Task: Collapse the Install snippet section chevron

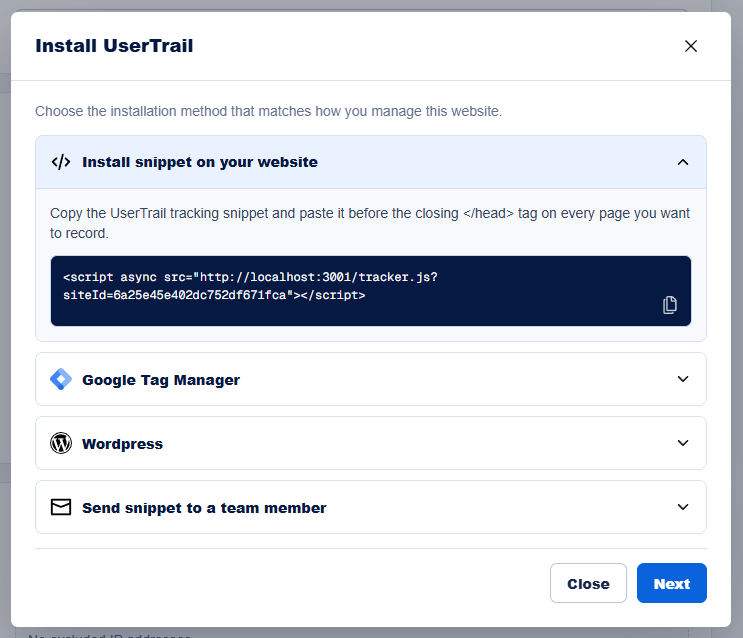Action: (x=683, y=162)
